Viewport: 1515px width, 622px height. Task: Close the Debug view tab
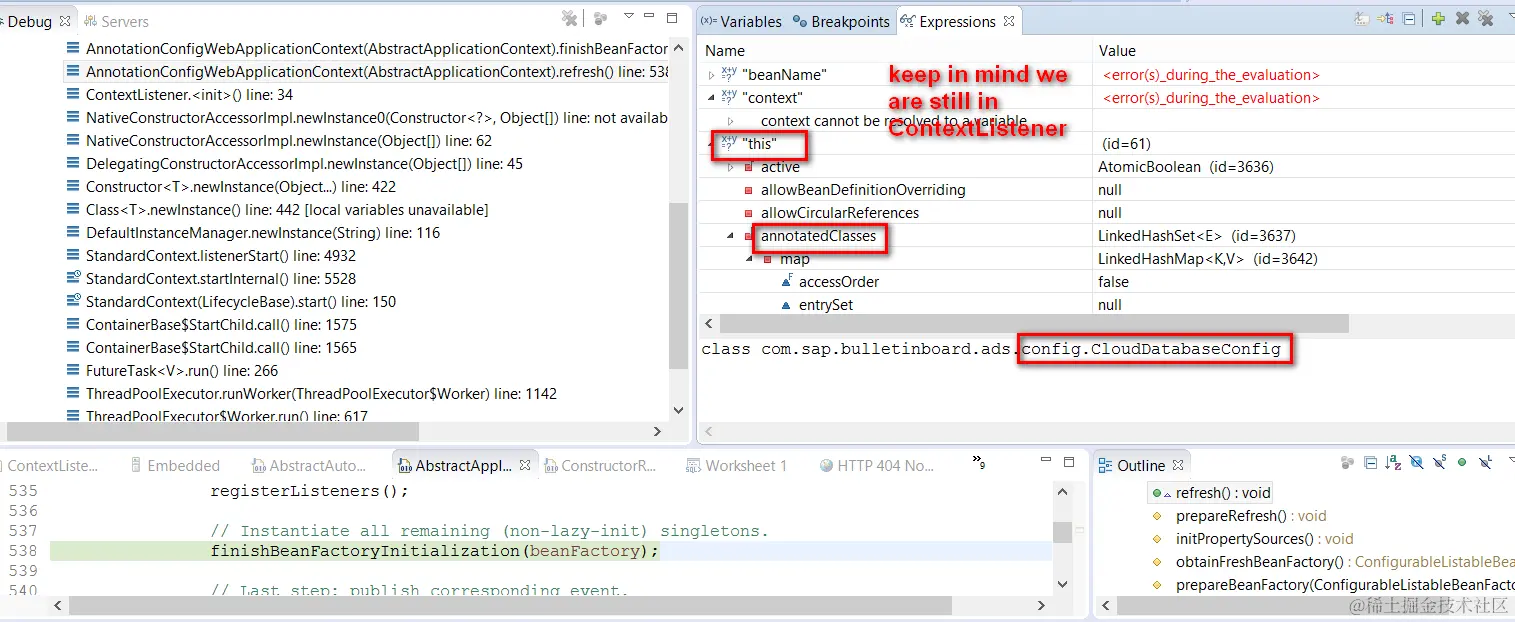pos(65,21)
